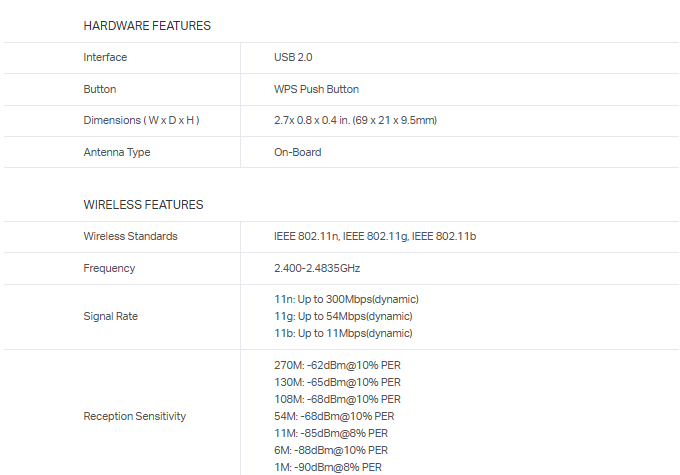
Task: Click the On-Board antenna value
Action: [298, 153]
